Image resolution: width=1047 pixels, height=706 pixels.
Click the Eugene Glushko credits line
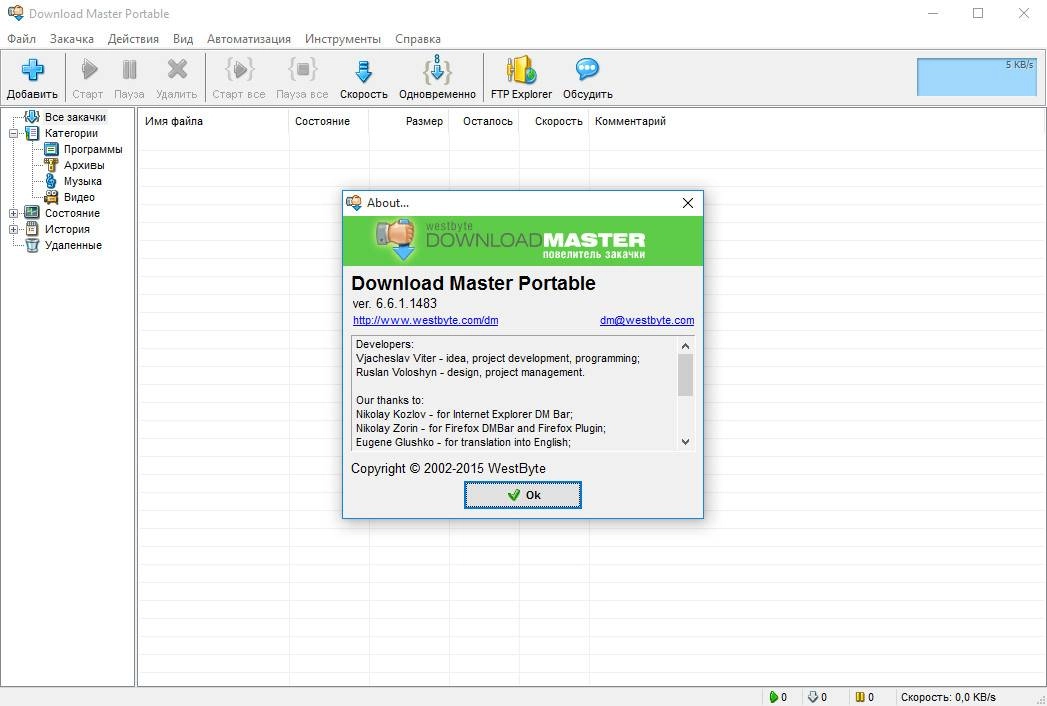(463, 442)
